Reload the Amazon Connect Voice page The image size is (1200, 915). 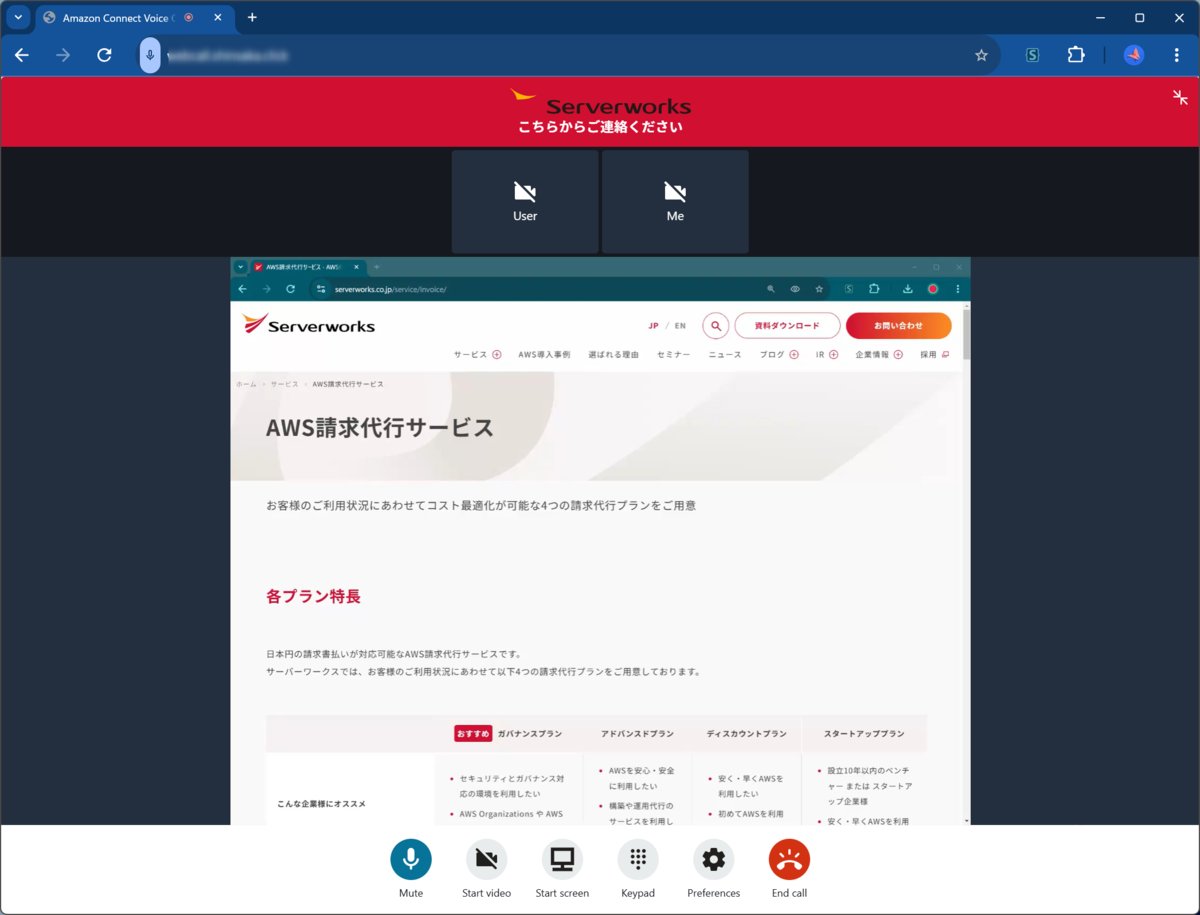pos(104,55)
